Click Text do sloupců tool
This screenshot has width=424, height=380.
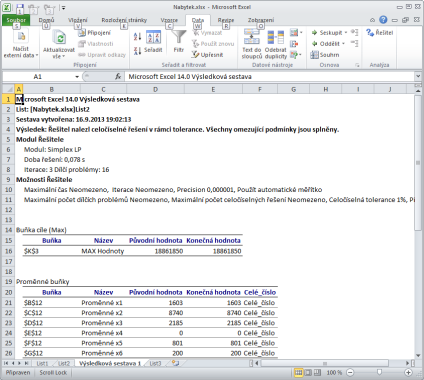(x=252, y=44)
